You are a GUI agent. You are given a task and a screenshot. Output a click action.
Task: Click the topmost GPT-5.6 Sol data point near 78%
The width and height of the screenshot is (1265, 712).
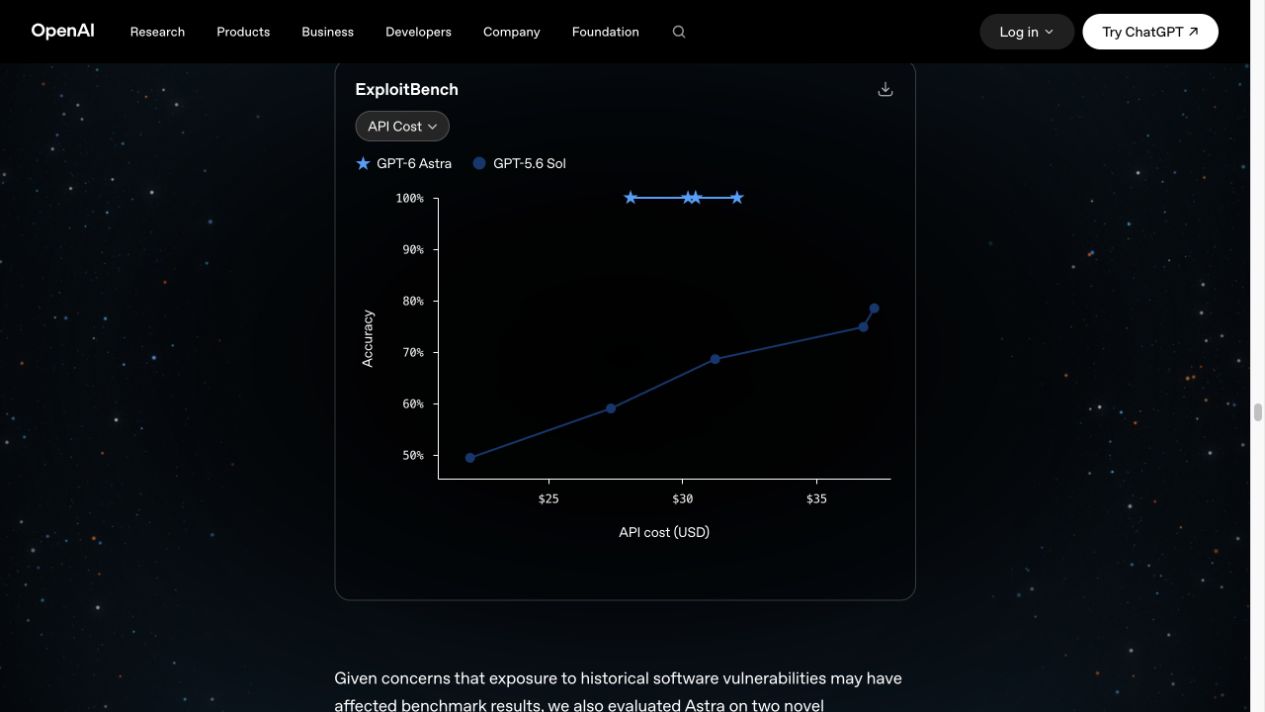(x=874, y=309)
